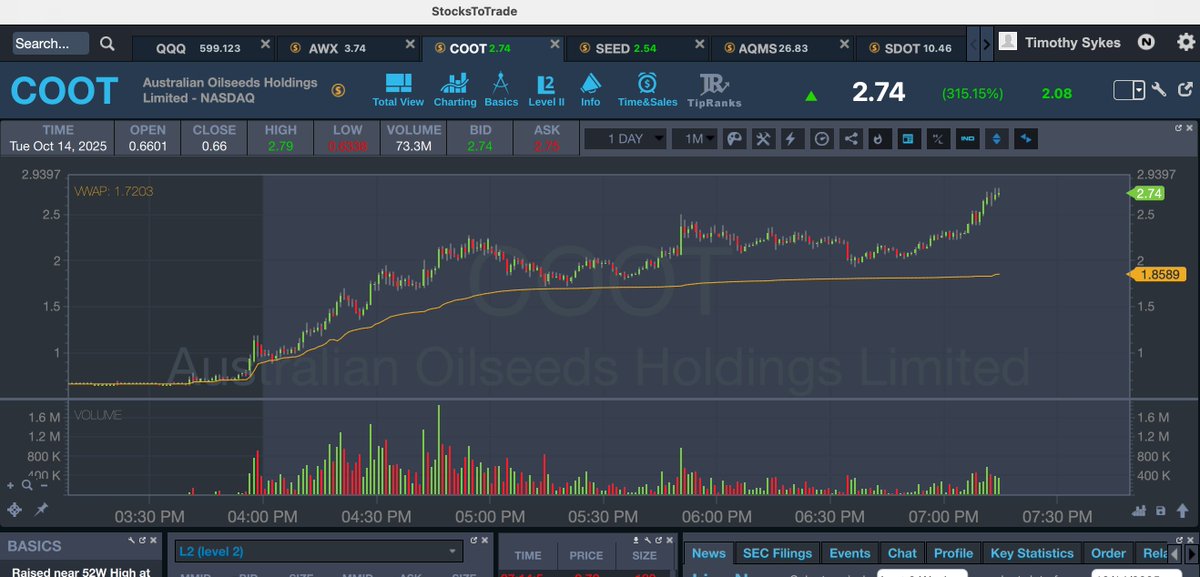The height and width of the screenshot is (577, 1200).
Task: Open chart color palette settings
Action: point(733,139)
